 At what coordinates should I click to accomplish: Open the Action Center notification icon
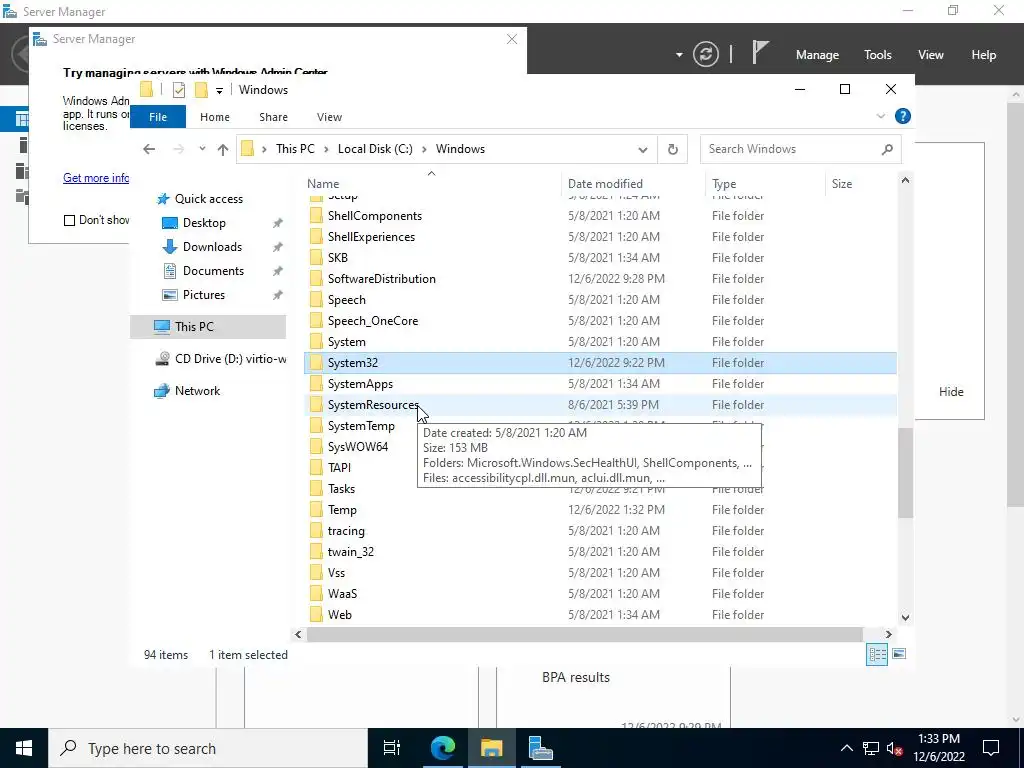pos(991,748)
